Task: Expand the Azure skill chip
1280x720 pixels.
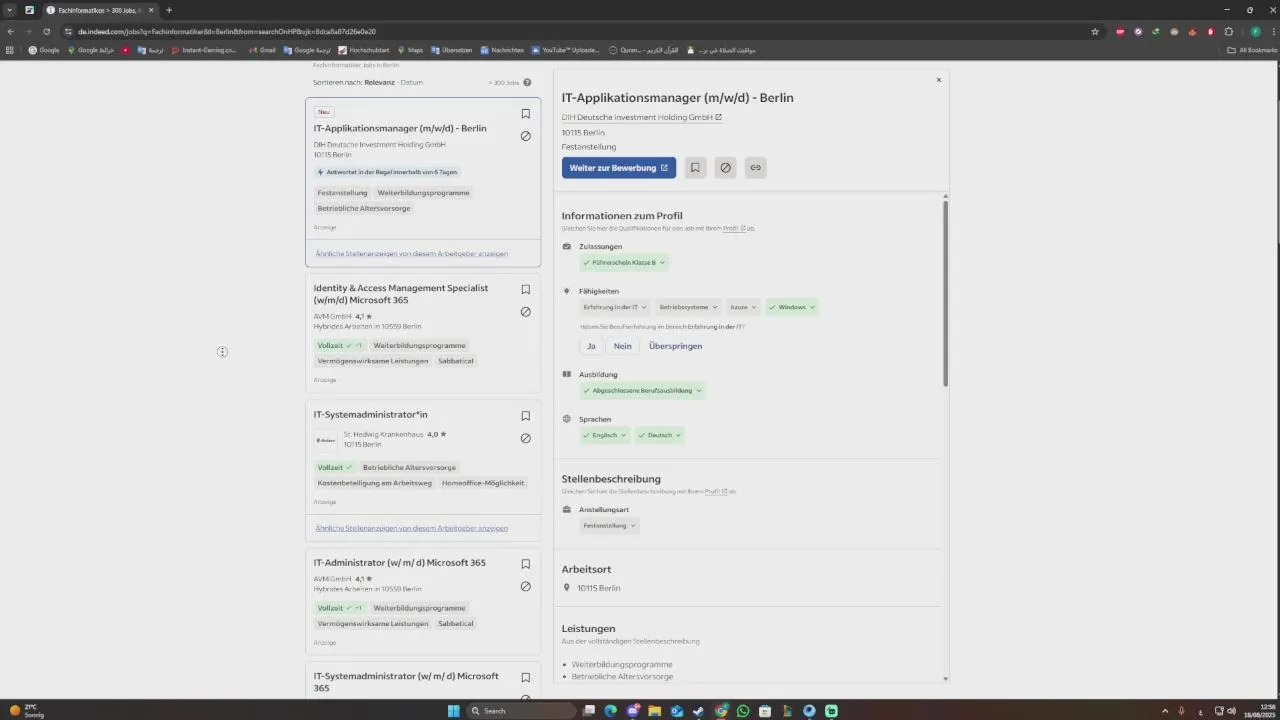Action: (x=743, y=308)
